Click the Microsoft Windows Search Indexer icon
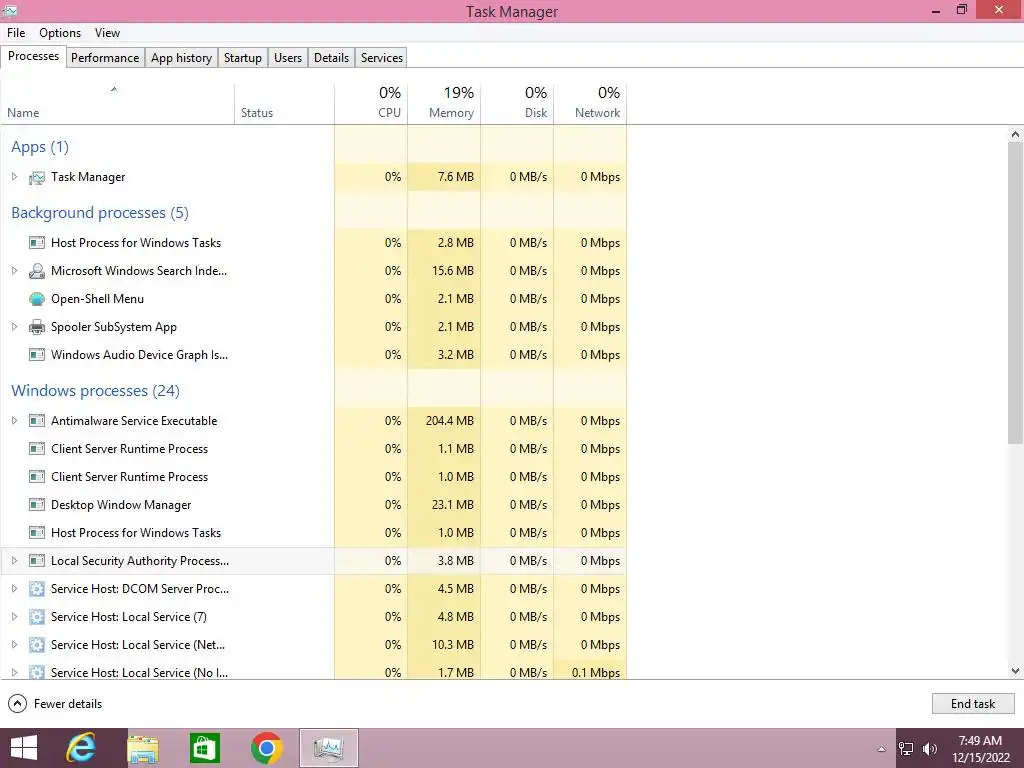1024x768 pixels. [37, 271]
